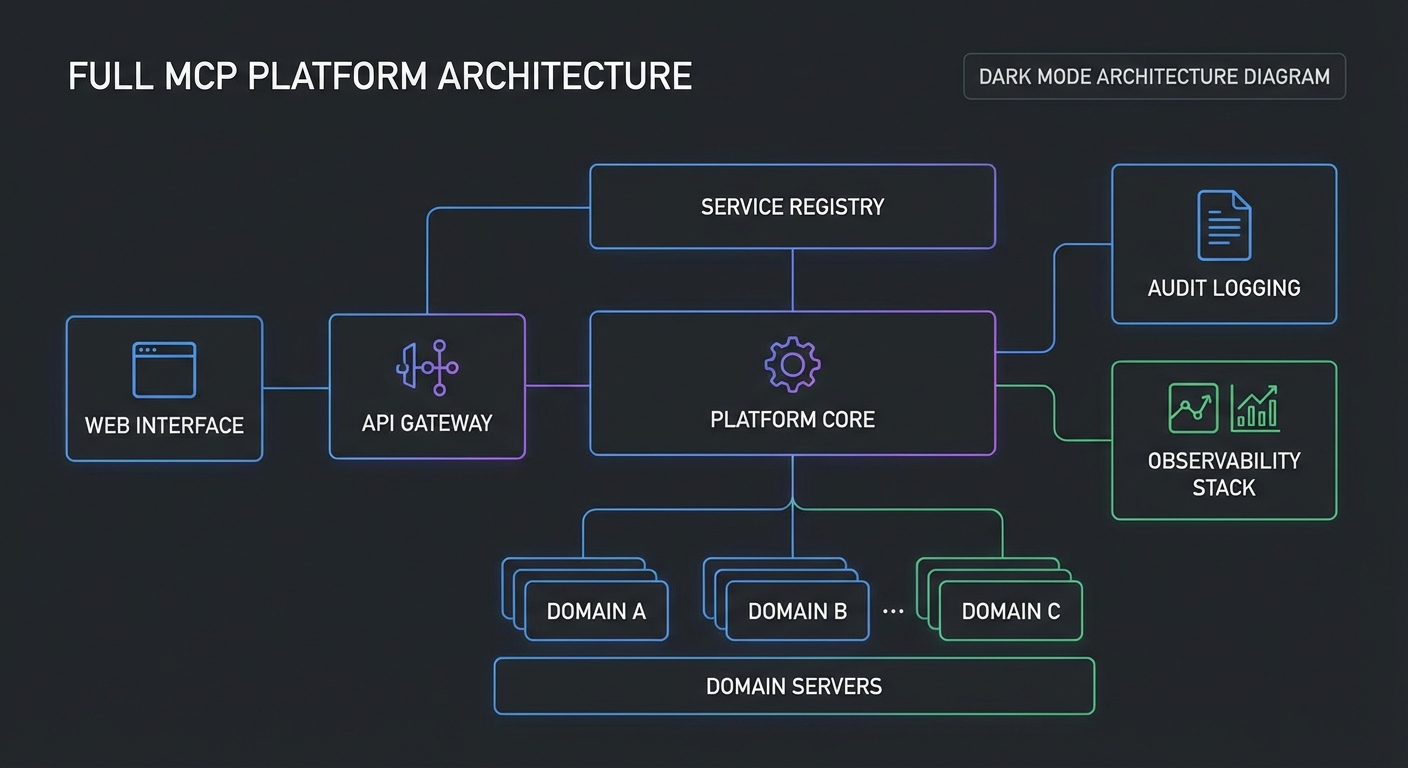Image resolution: width=1408 pixels, height=768 pixels.
Task: Open the Service Registry panel
Action: pos(792,207)
